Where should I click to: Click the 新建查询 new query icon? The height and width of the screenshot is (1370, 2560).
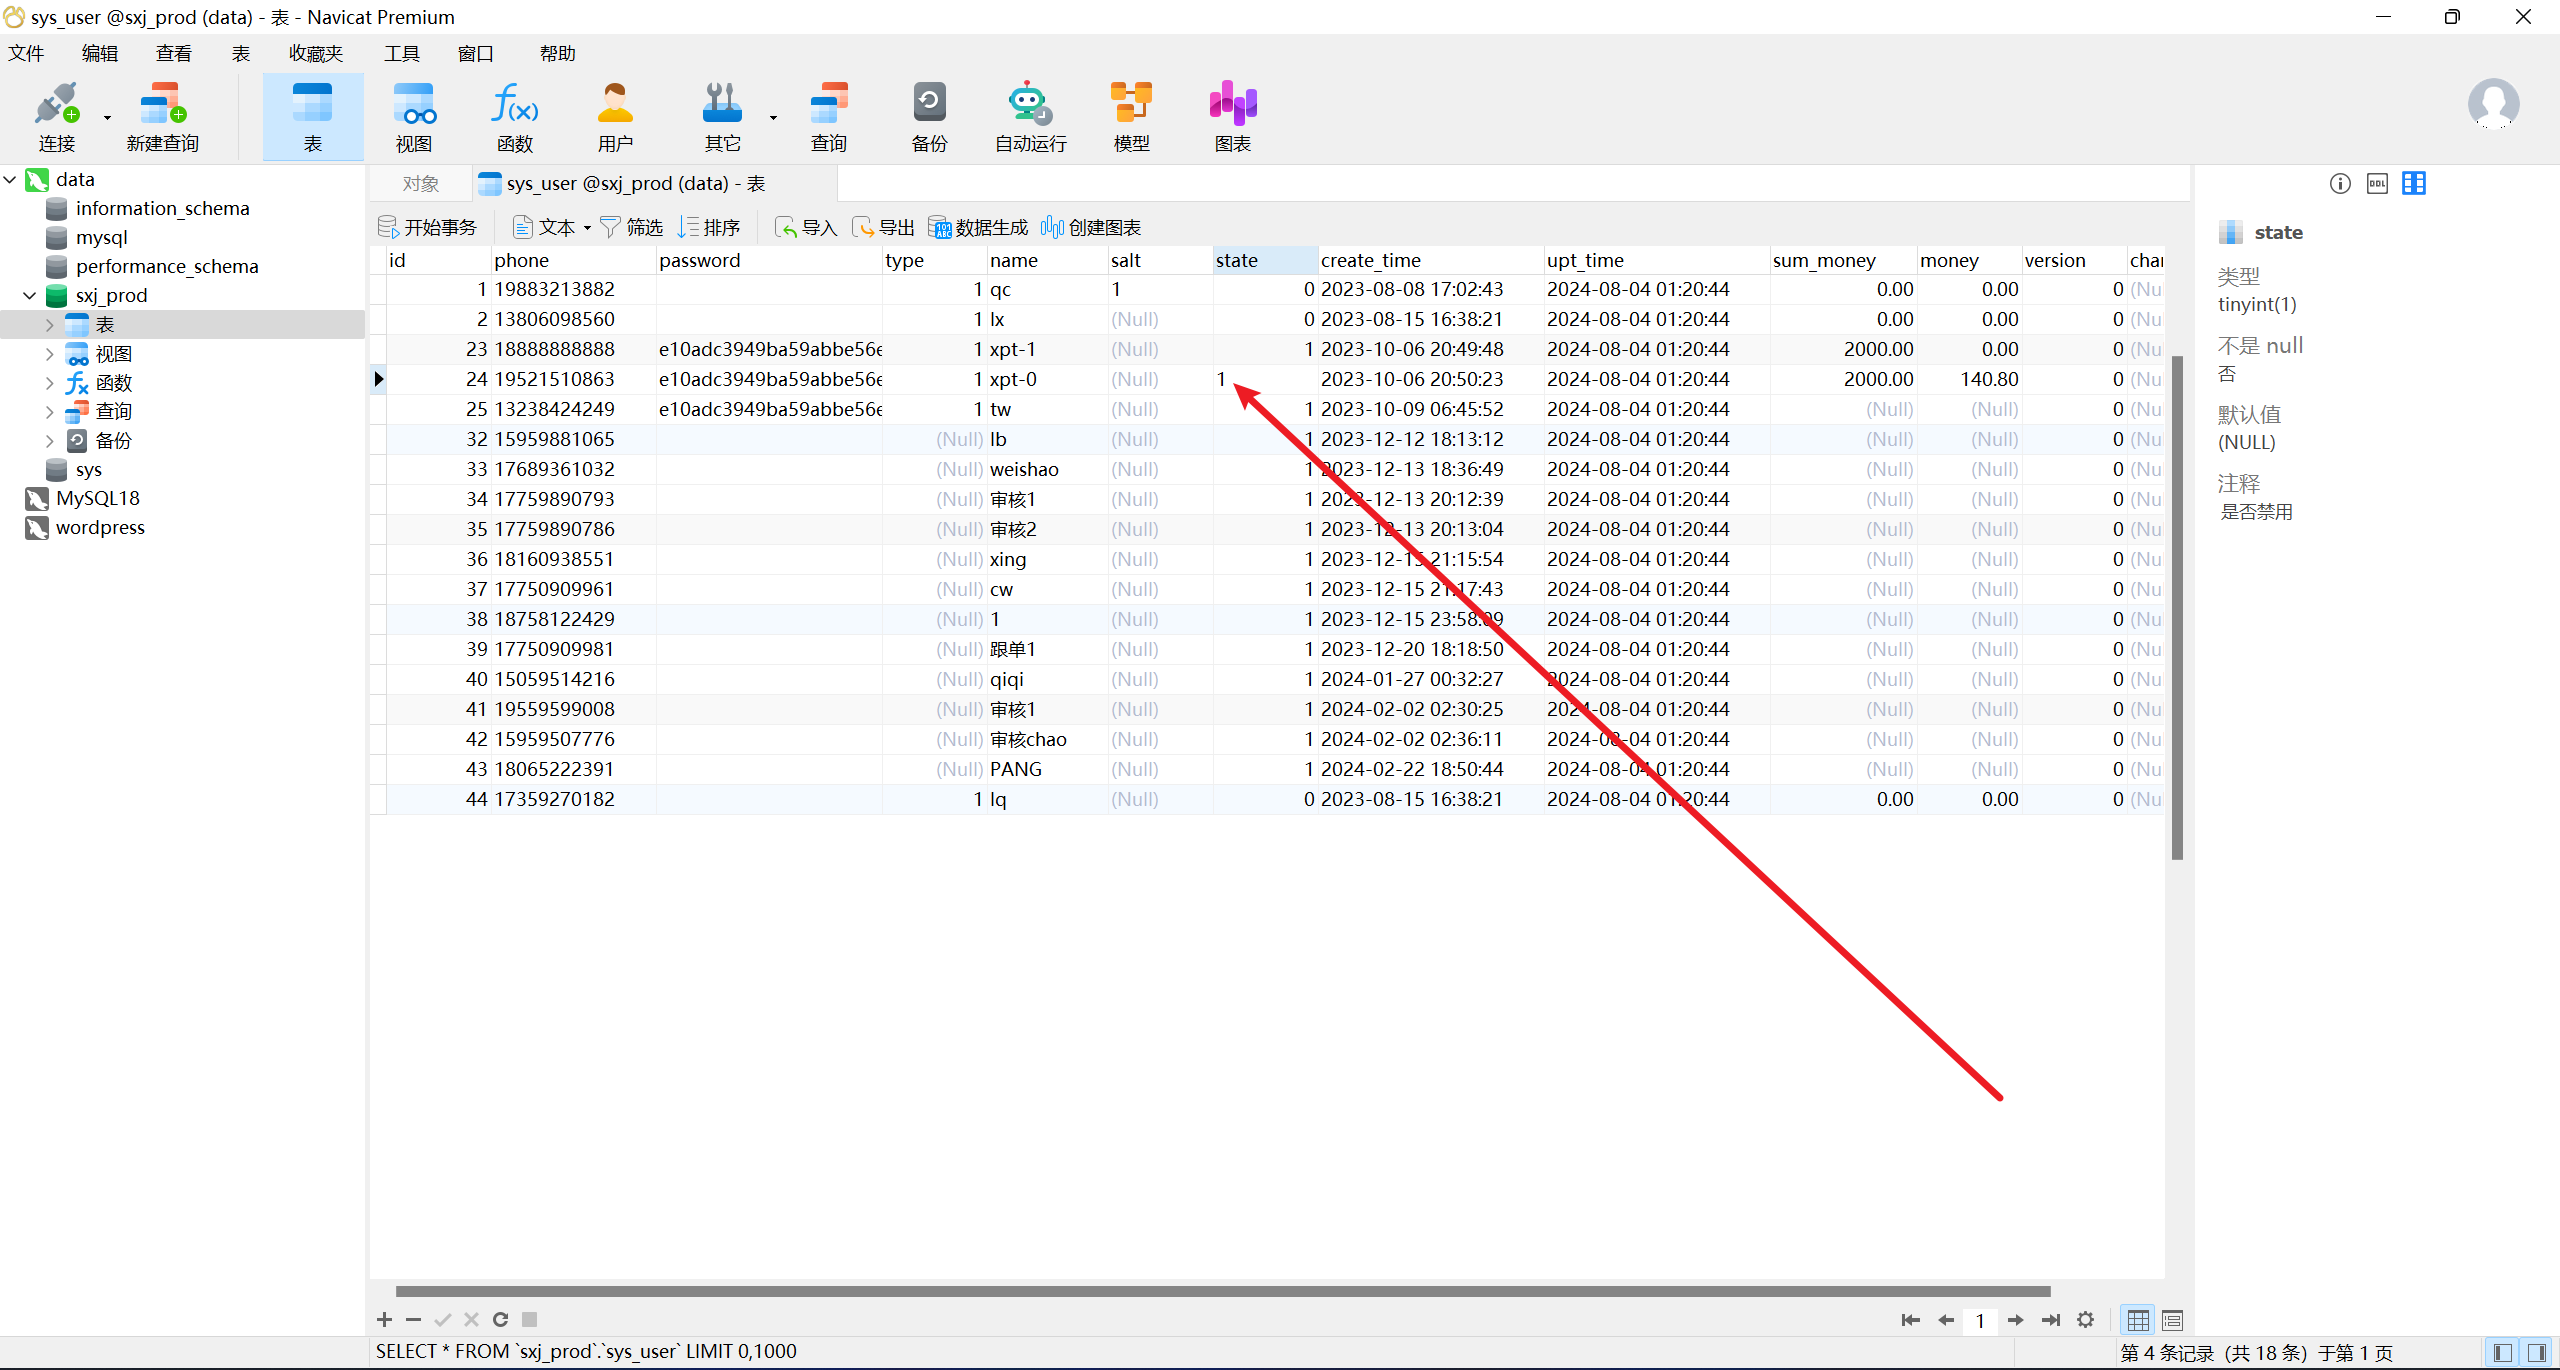[162, 117]
